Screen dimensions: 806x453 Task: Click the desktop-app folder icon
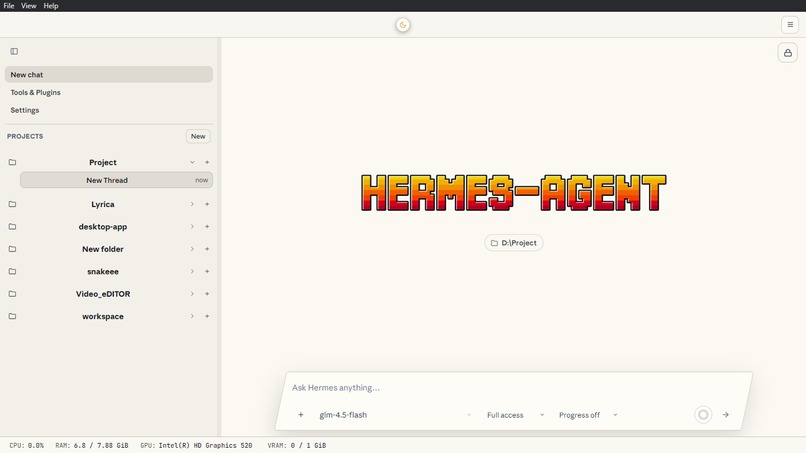[x=12, y=227]
